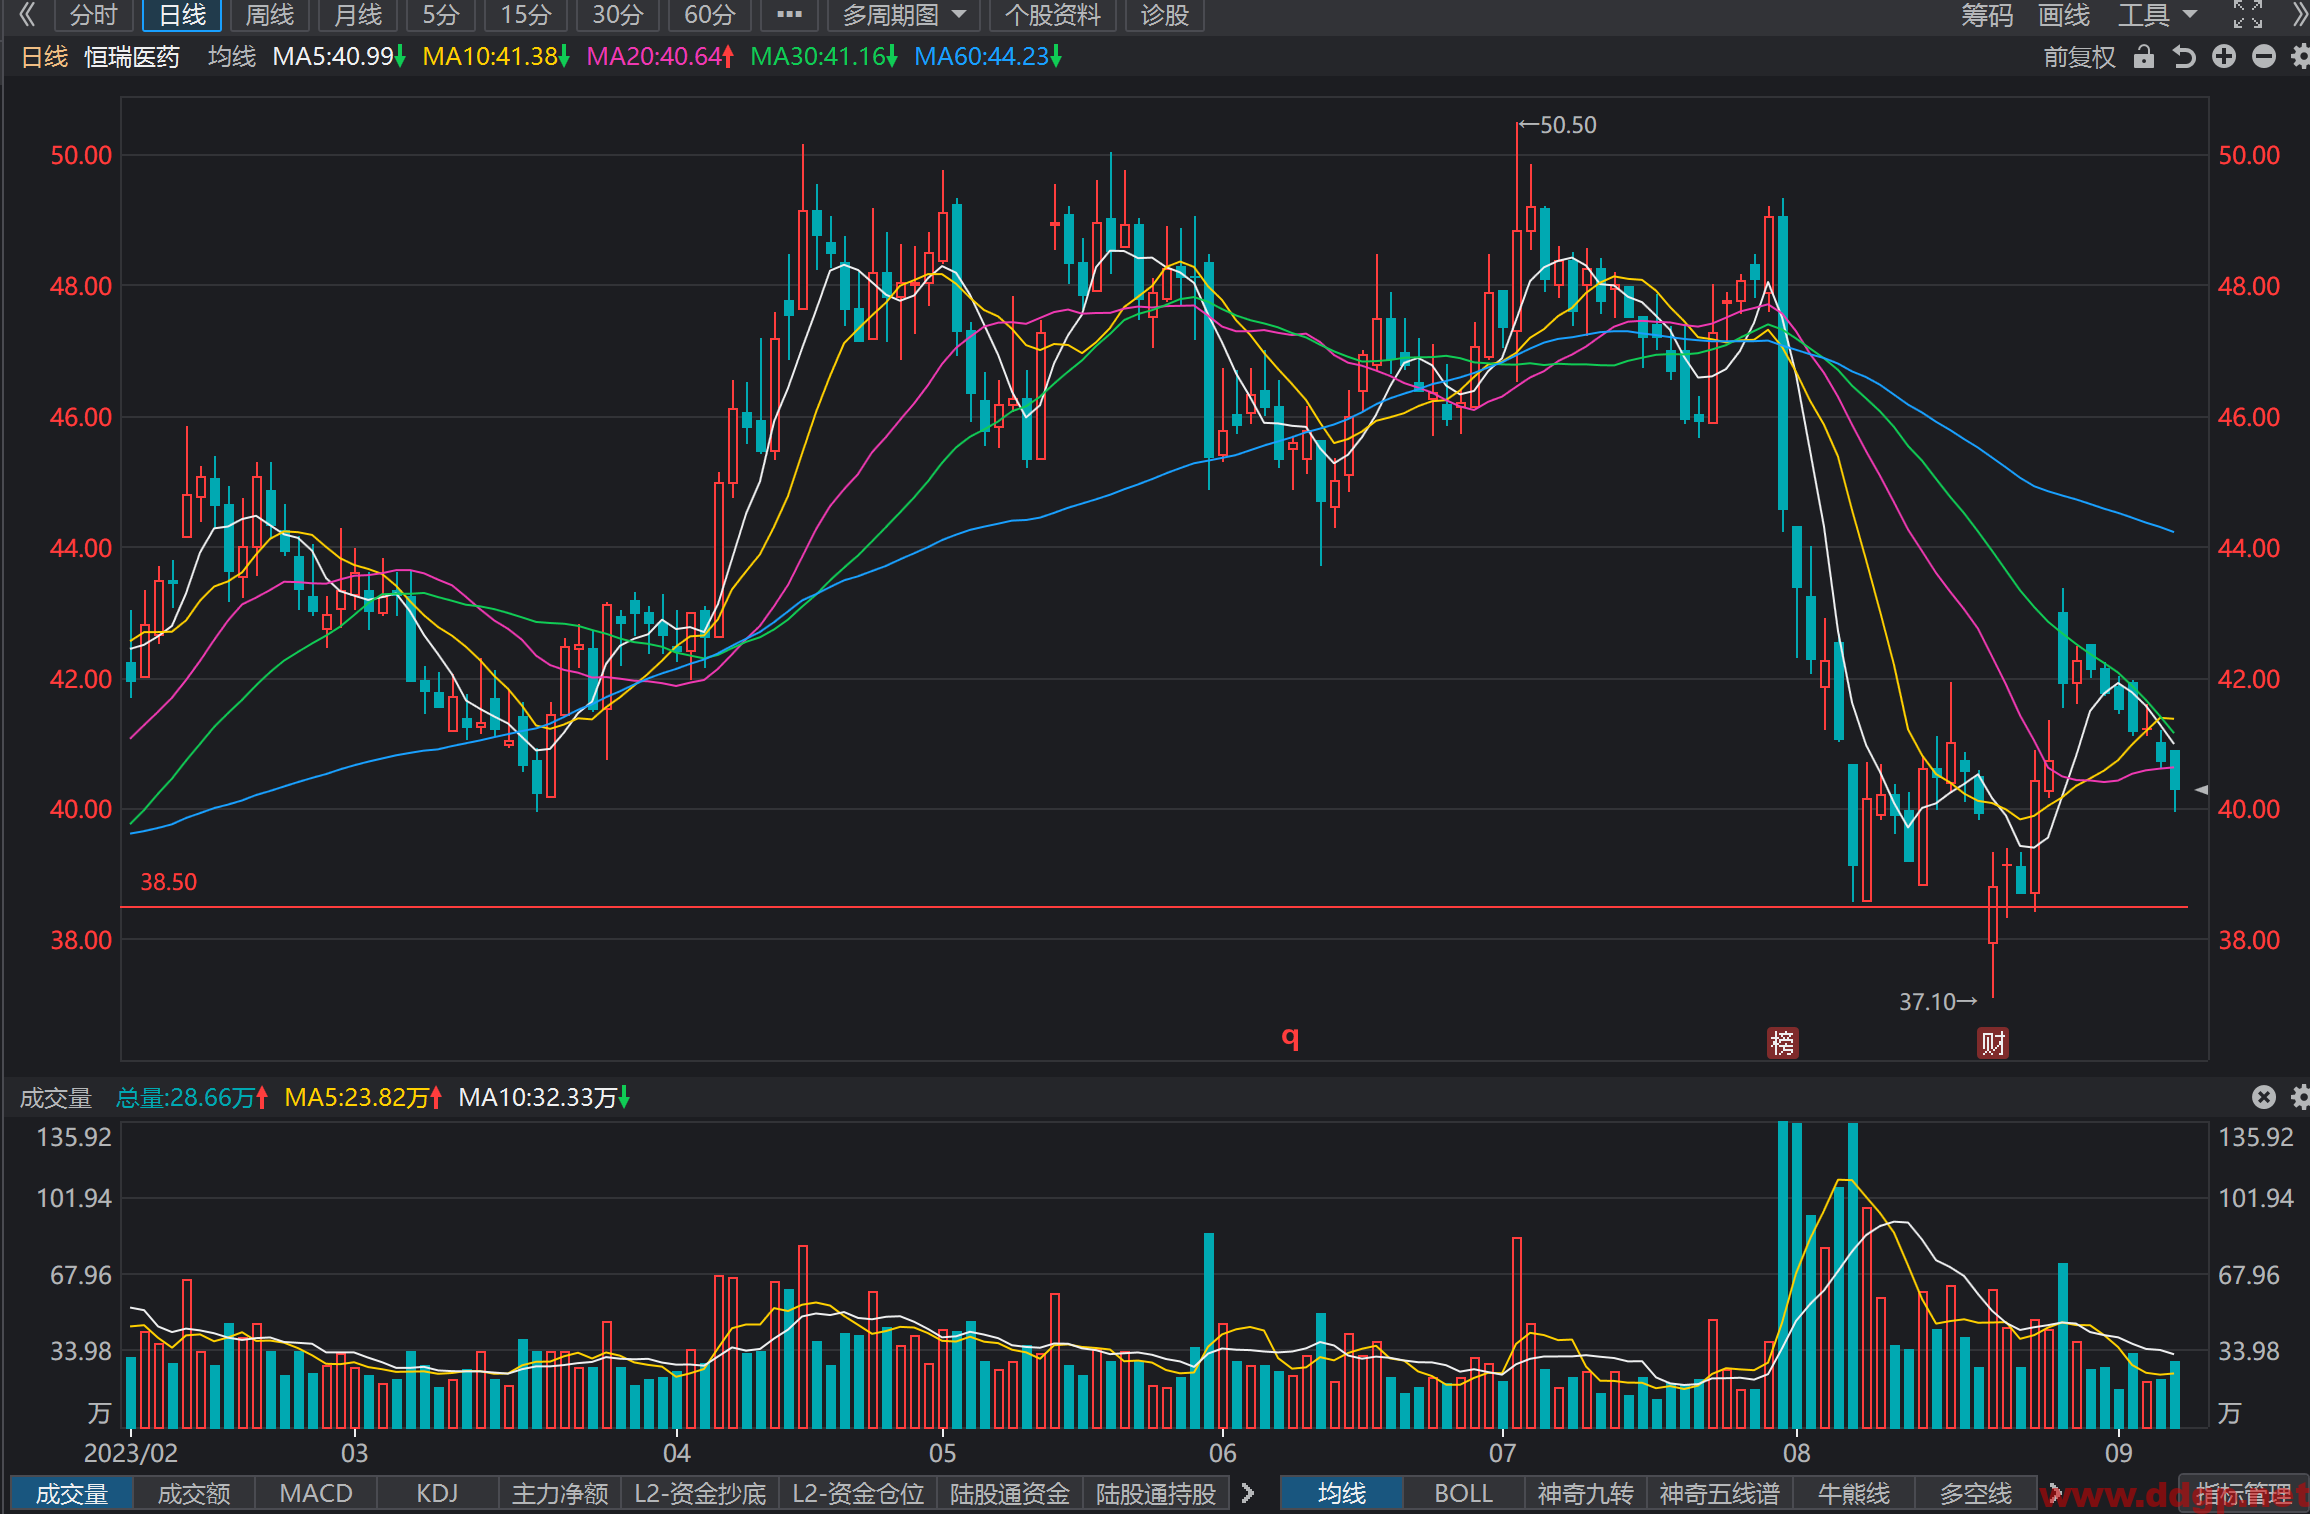The image size is (2310, 1514).
Task: Toggle the chart lock icon
Action: click(x=2143, y=56)
